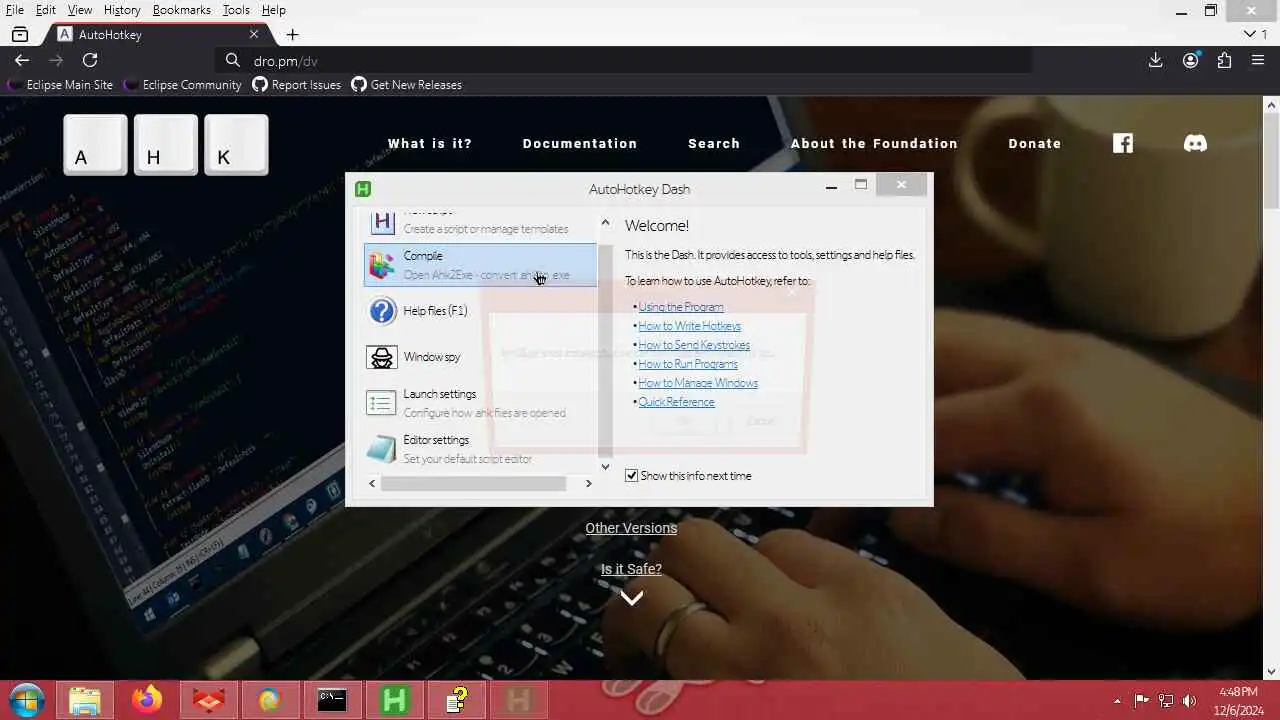Open the Using the Program link
The height and width of the screenshot is (720, 1280).
tap(681, 307)
